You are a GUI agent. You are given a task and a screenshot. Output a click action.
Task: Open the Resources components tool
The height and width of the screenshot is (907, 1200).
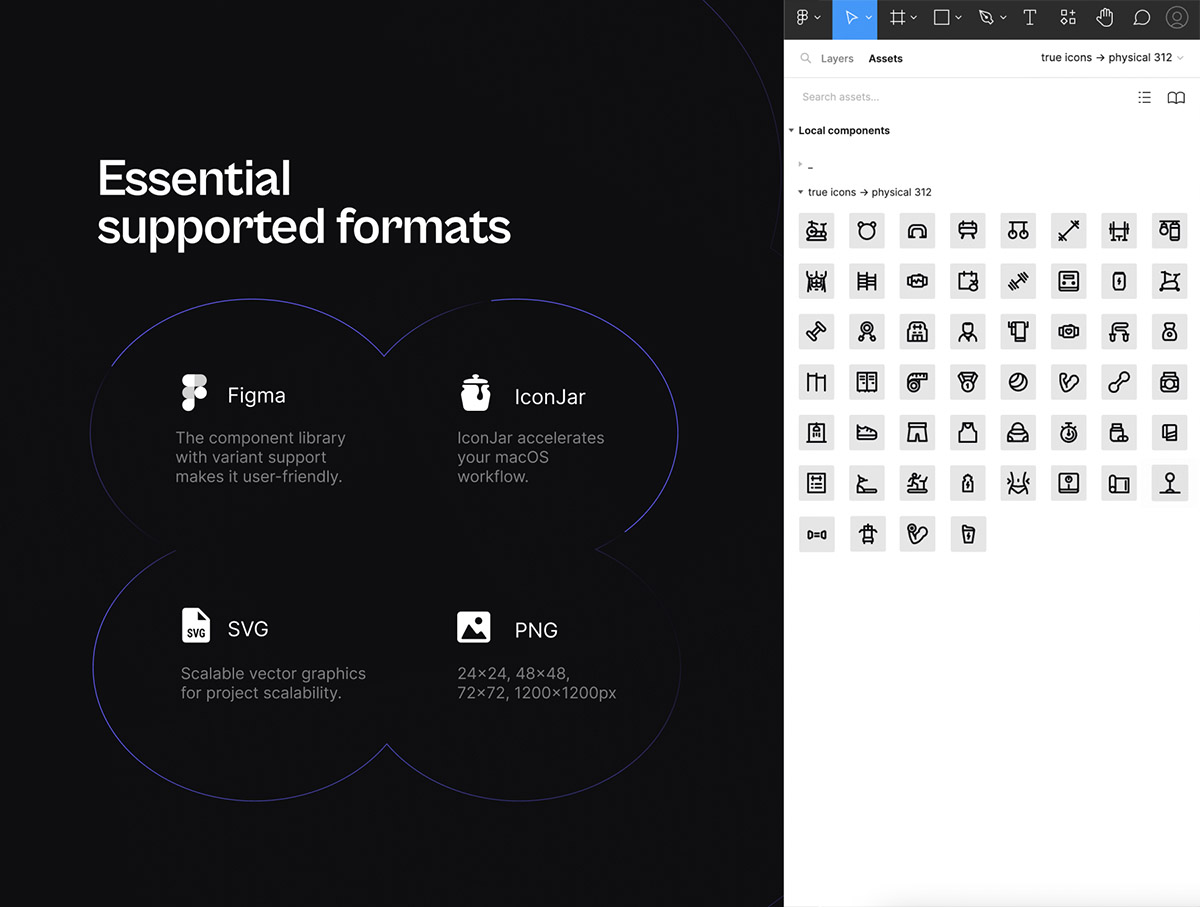pyautogui.click(x=1068, y=18)
